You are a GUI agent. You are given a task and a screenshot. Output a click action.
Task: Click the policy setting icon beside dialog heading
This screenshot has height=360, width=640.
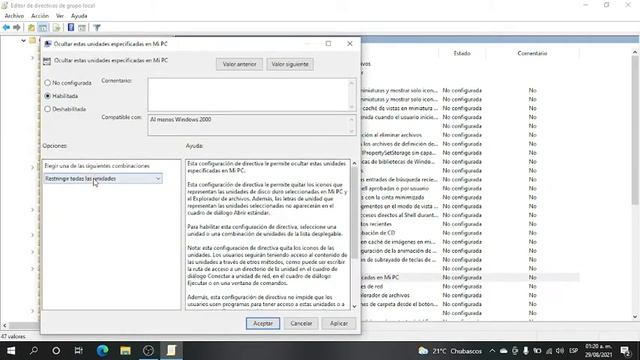[47, 61]
